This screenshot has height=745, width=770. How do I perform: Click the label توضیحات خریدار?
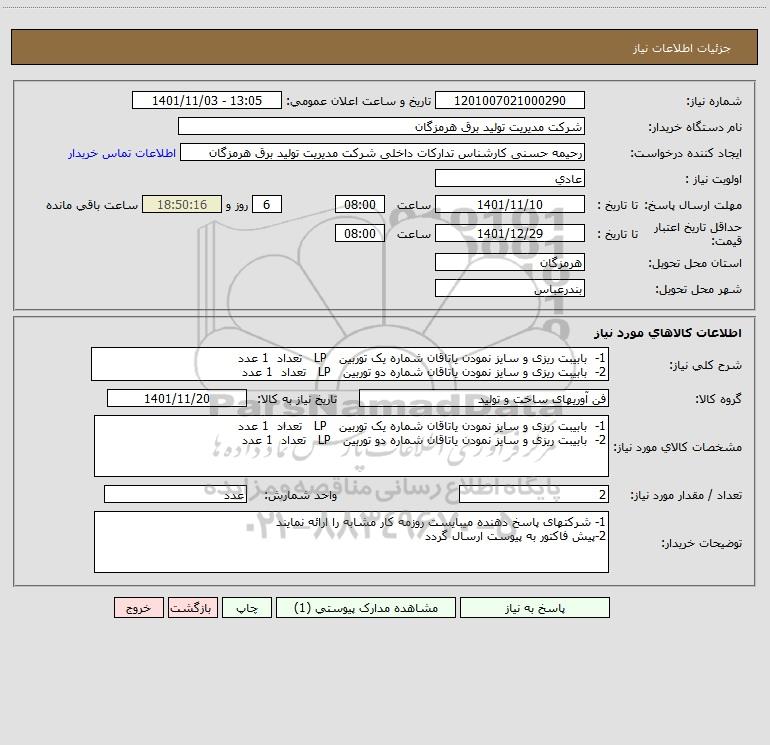(701, 544)
